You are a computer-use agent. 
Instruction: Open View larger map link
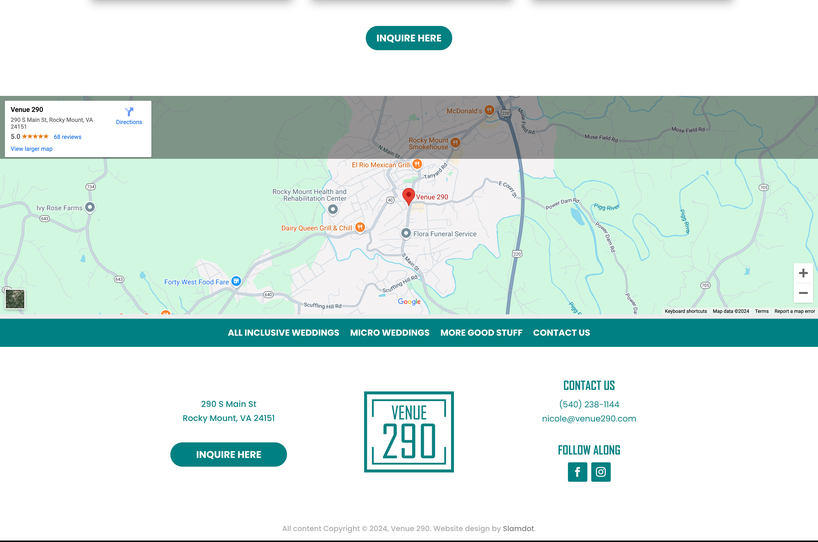pyautogui.click(x=32, y=149)
